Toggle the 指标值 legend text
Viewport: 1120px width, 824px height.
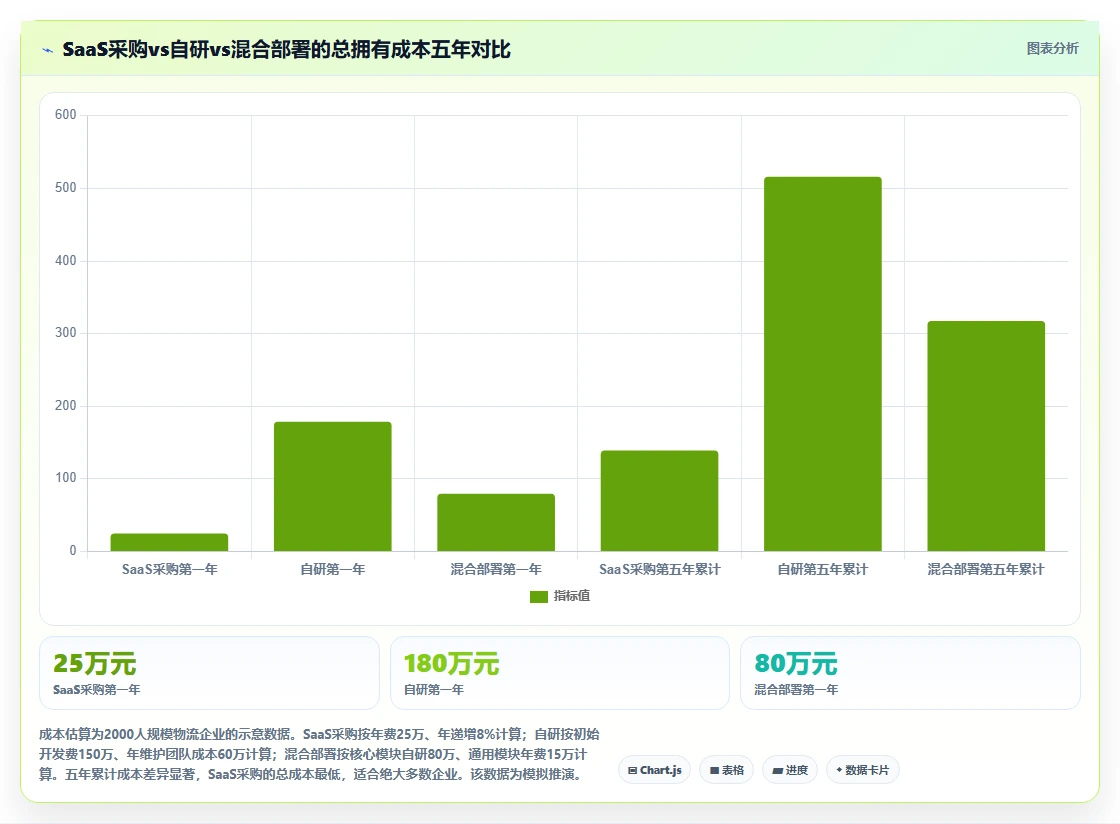click(572, 596)
